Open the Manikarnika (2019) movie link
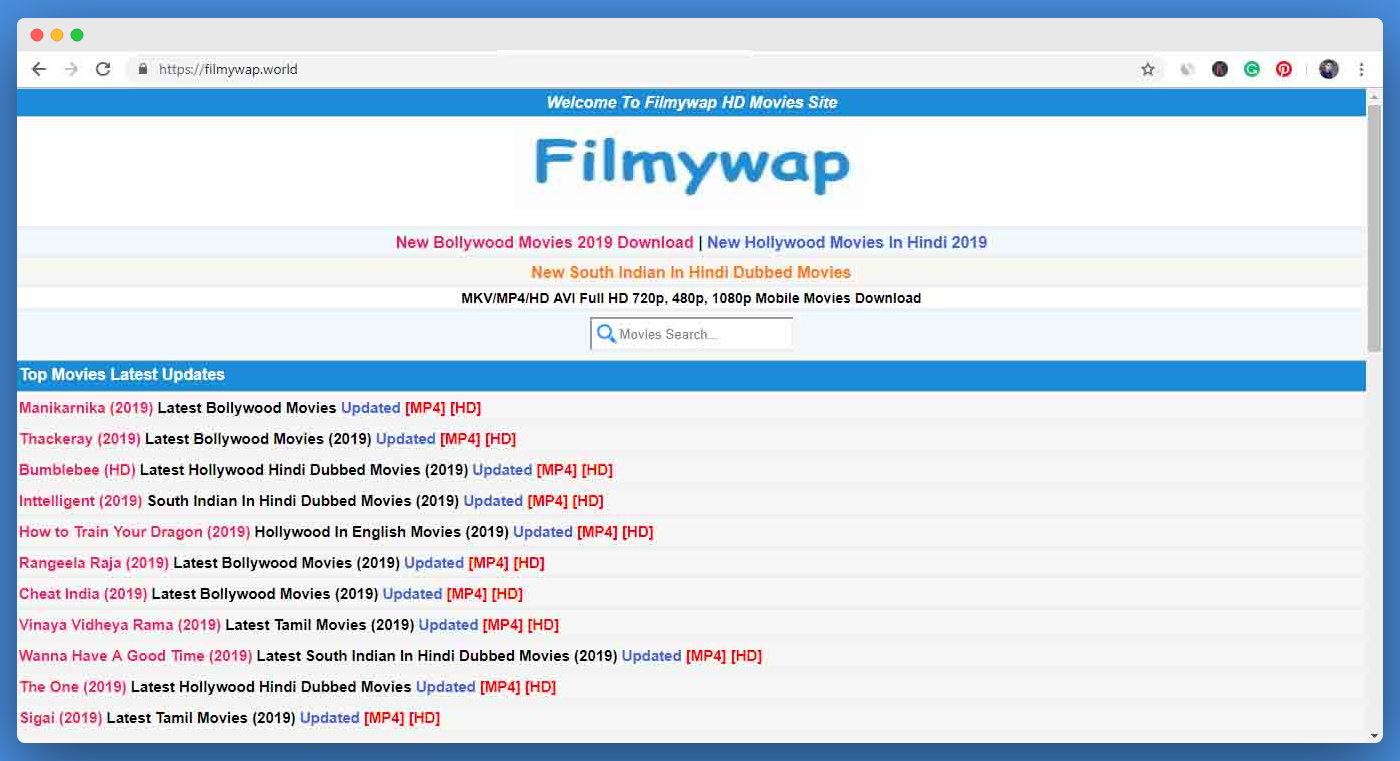The image size is (1400, 761). (86, 408)
